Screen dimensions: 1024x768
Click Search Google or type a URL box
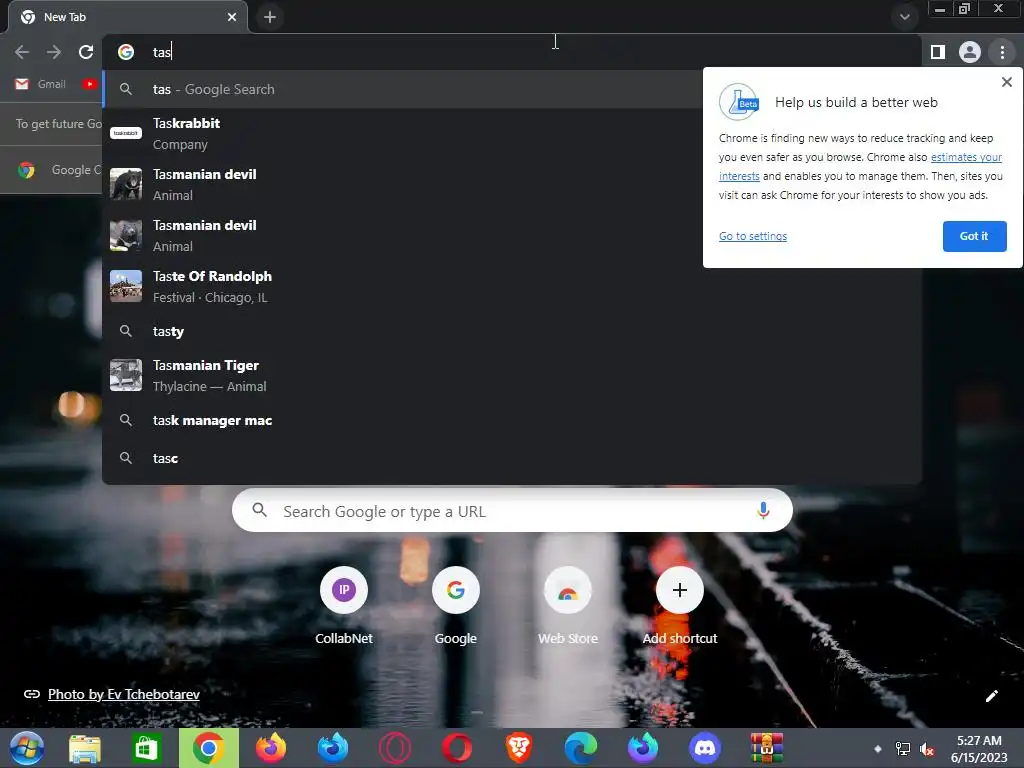click(512, 511)
